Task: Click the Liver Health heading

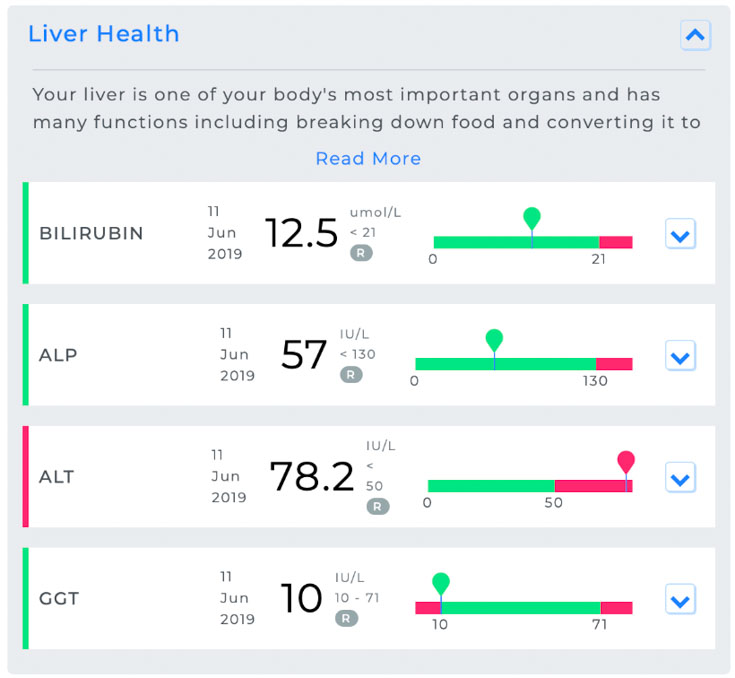Action: coord(104,34)
